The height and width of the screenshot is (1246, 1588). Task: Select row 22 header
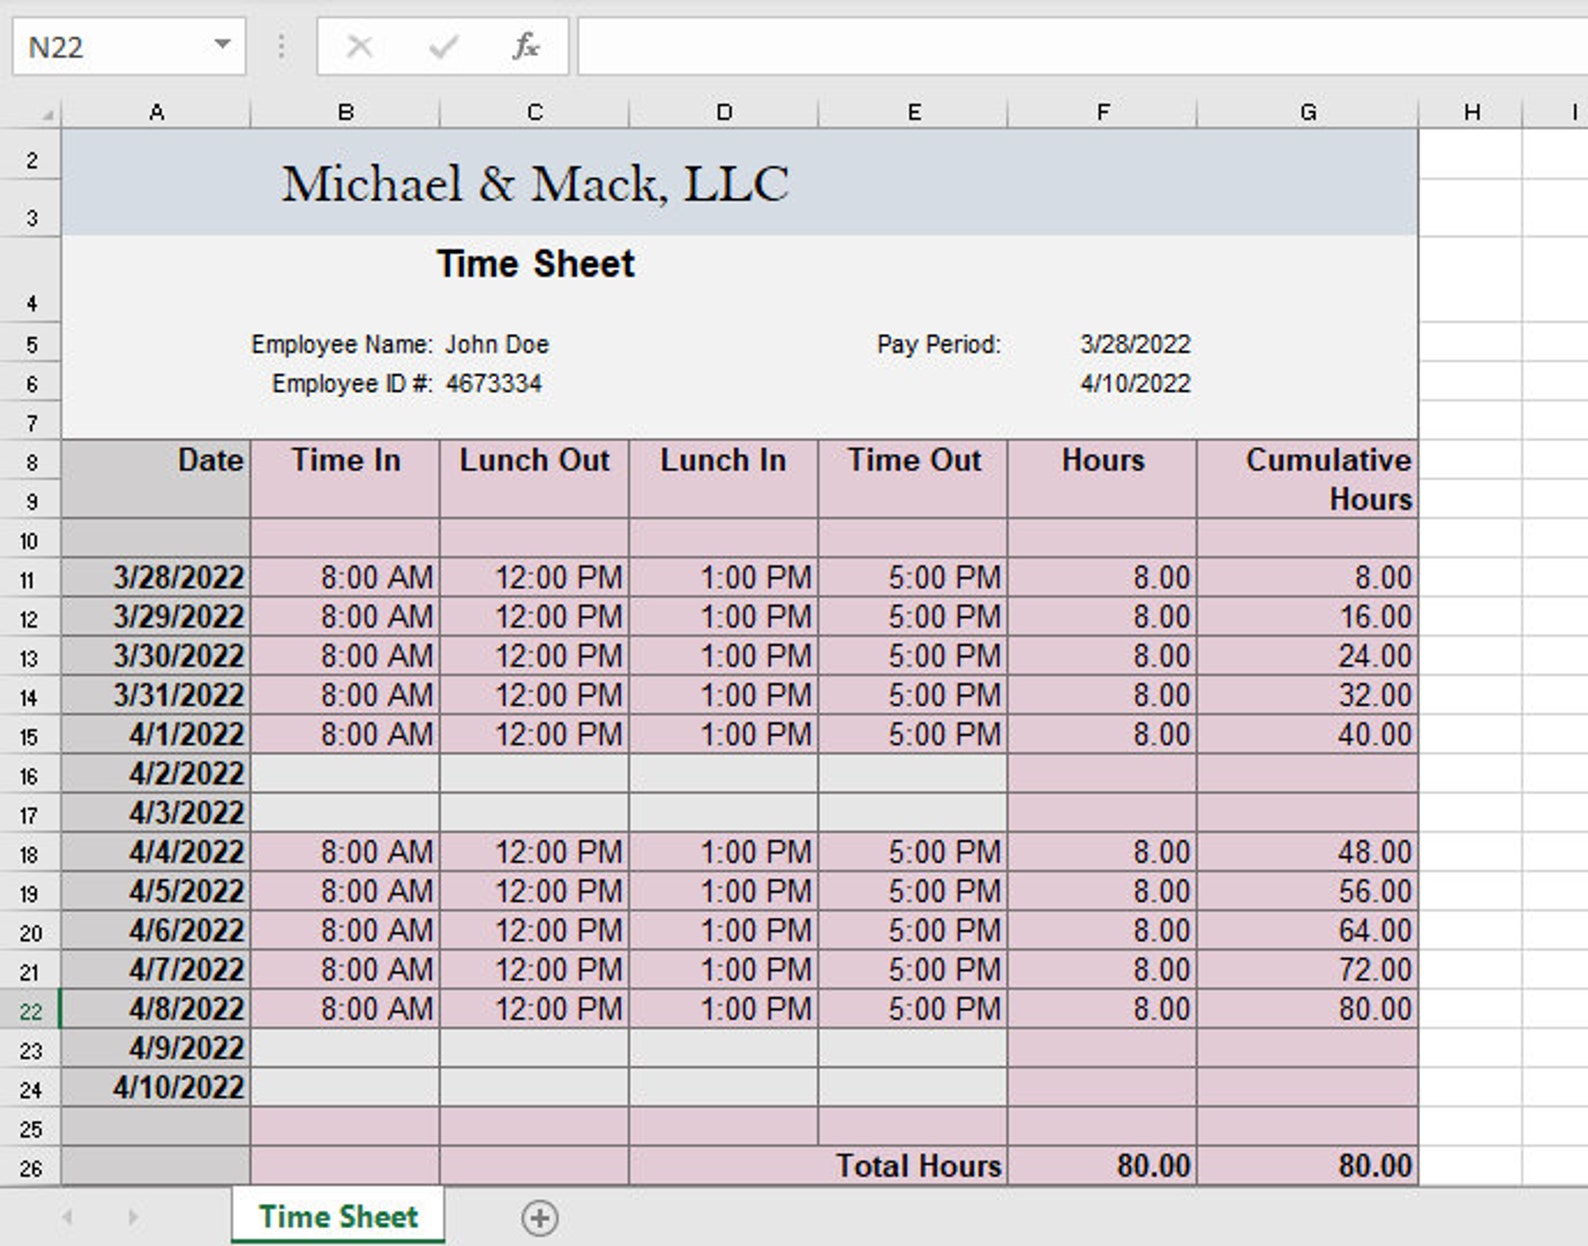(x=30, y=1010)
